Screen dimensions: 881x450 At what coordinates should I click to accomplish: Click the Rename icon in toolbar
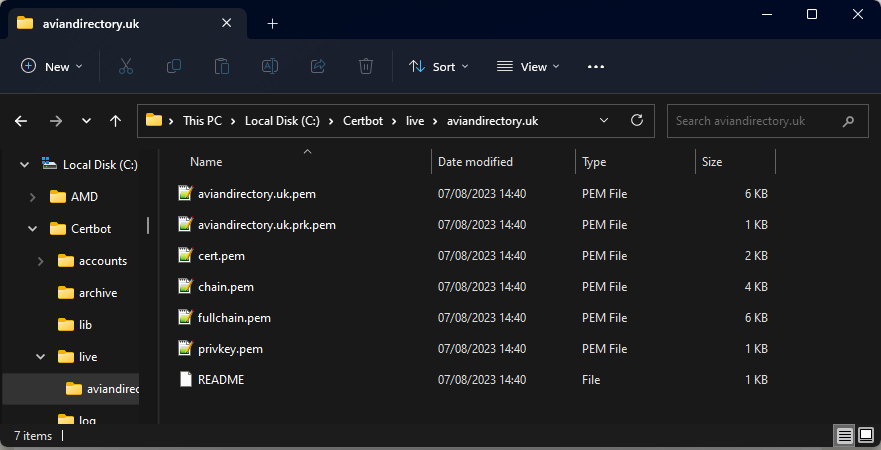(269, 66)
